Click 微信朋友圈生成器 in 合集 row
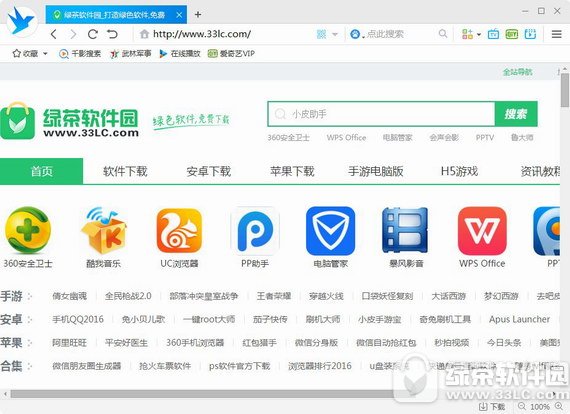This screenshot has width=570, height=414. [x=87, y=366]
